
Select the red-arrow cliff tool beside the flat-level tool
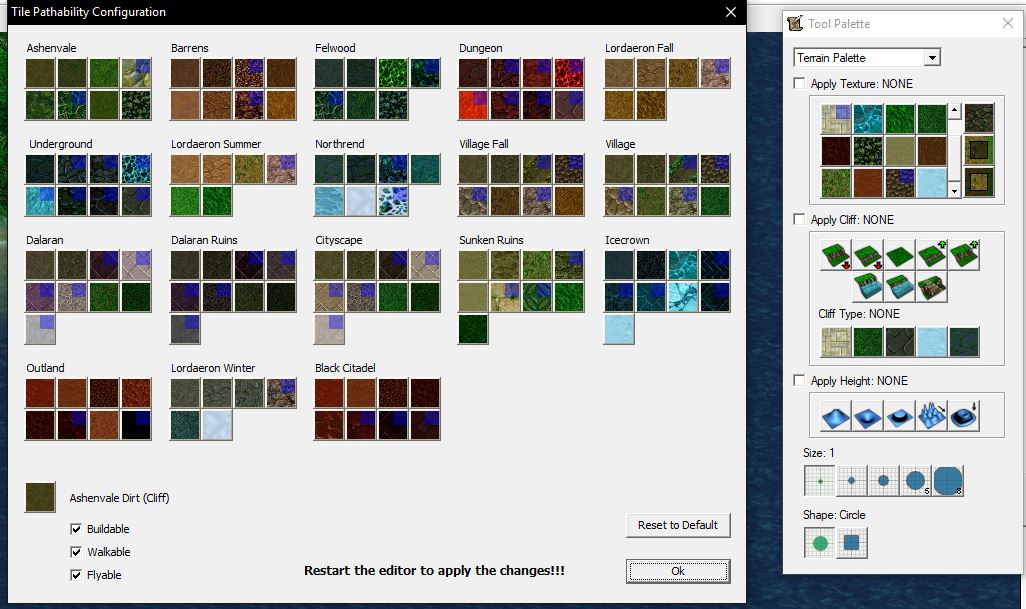(x=868, y=255)
